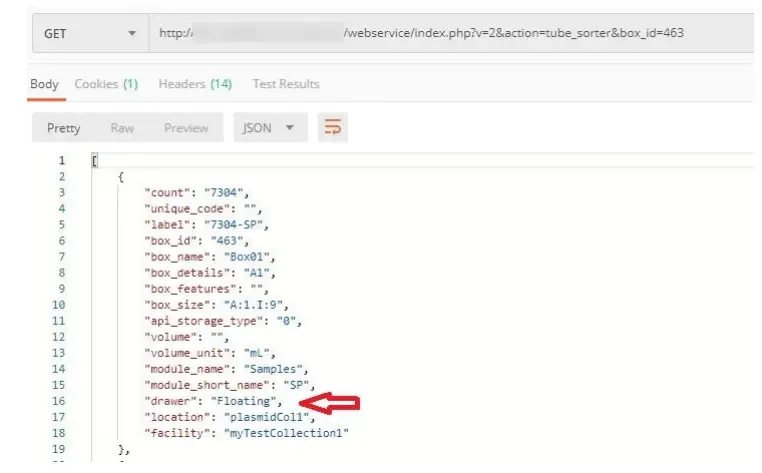Click line number 19 in gutter
The width and height of the screenshot is (762, 473).
click(59, 449)
